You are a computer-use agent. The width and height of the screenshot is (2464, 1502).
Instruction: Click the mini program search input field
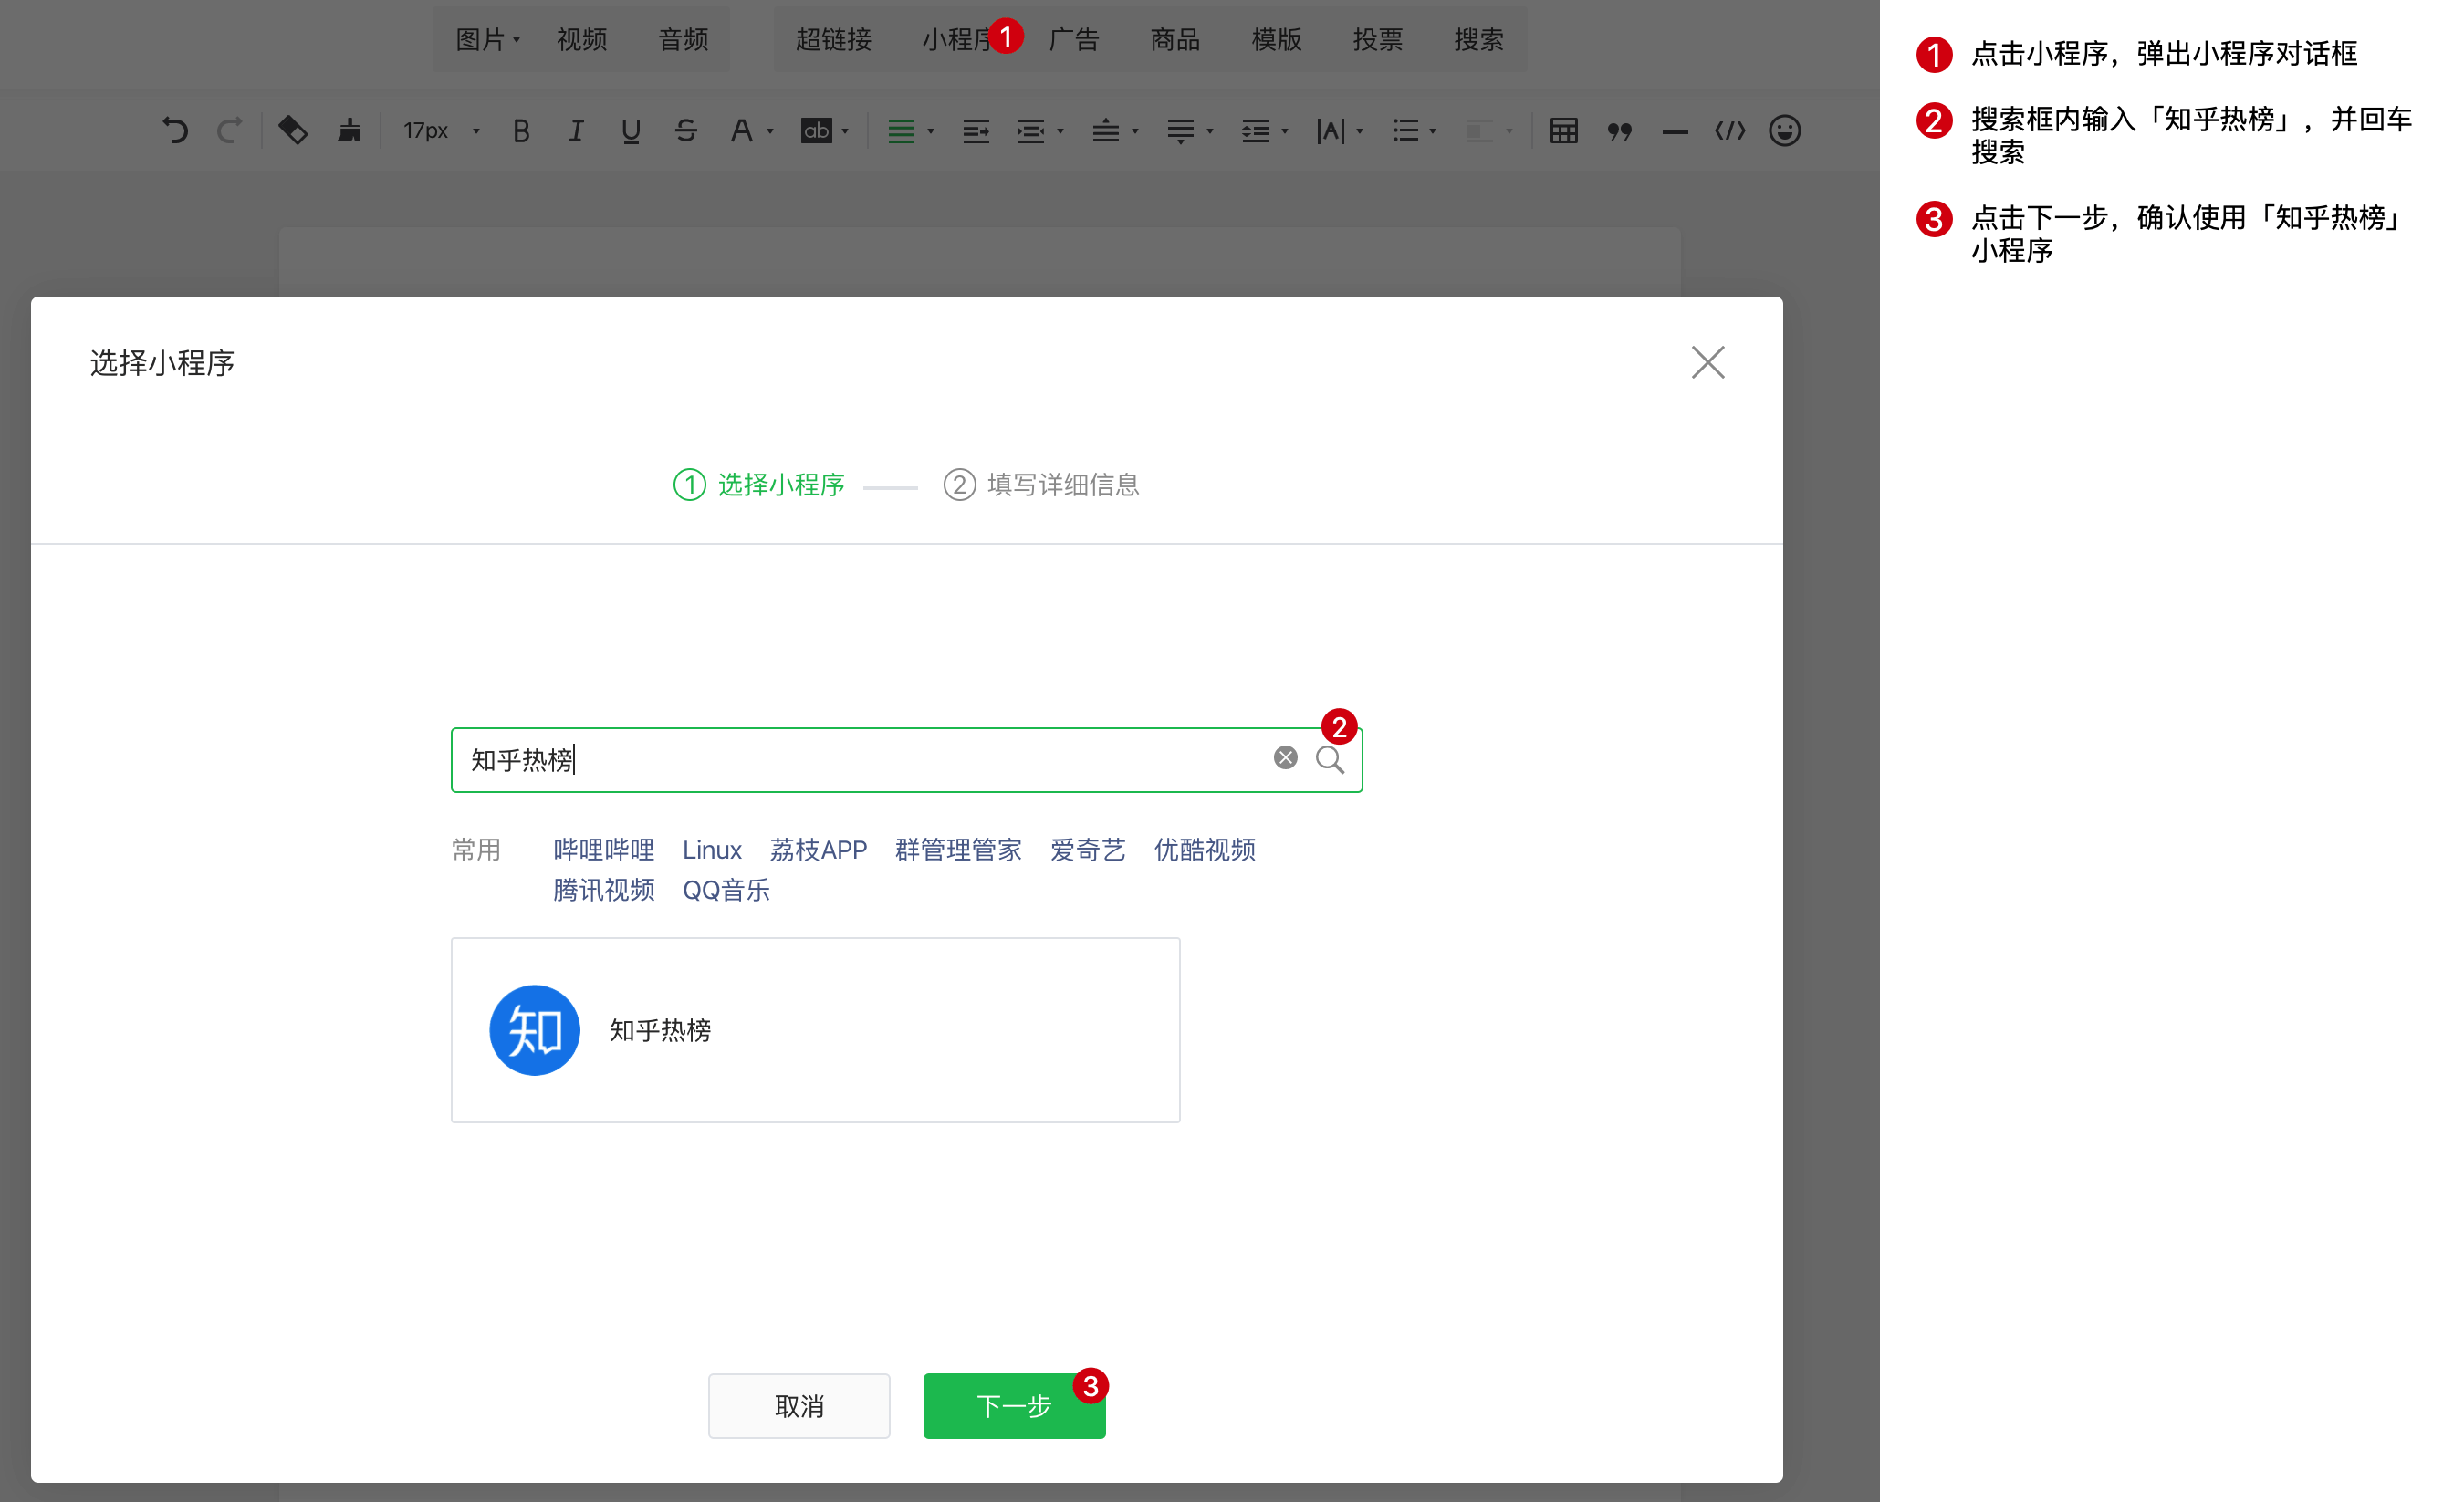906,760
